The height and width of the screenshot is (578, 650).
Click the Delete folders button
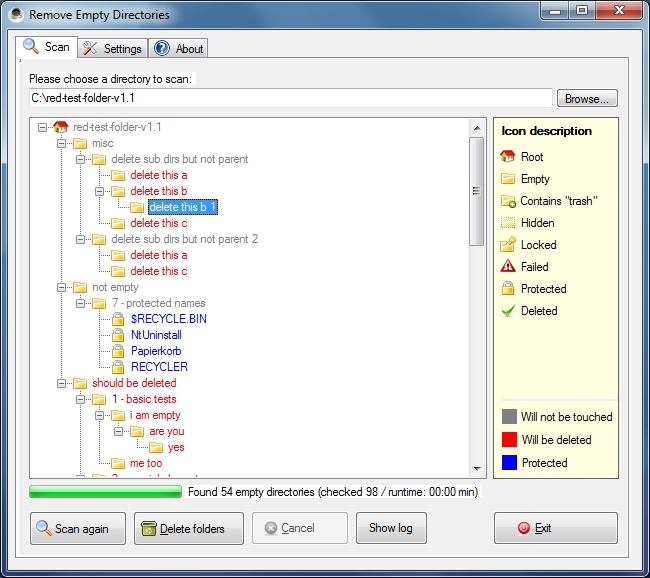point(184,528)
